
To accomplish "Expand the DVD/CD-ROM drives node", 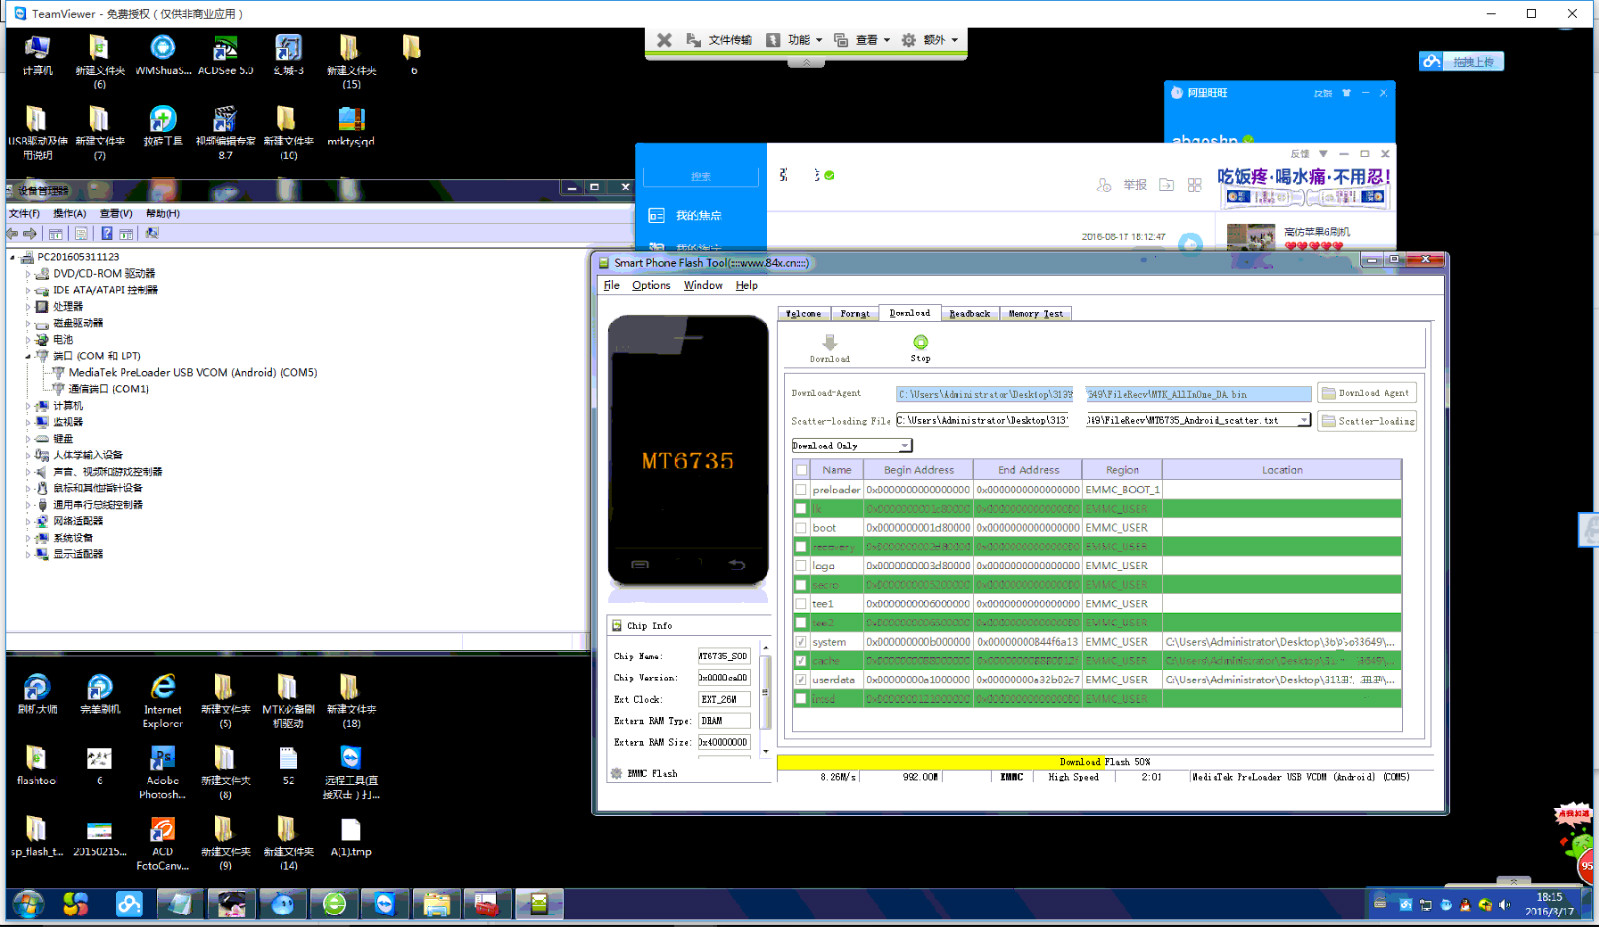I will point(28,274).
